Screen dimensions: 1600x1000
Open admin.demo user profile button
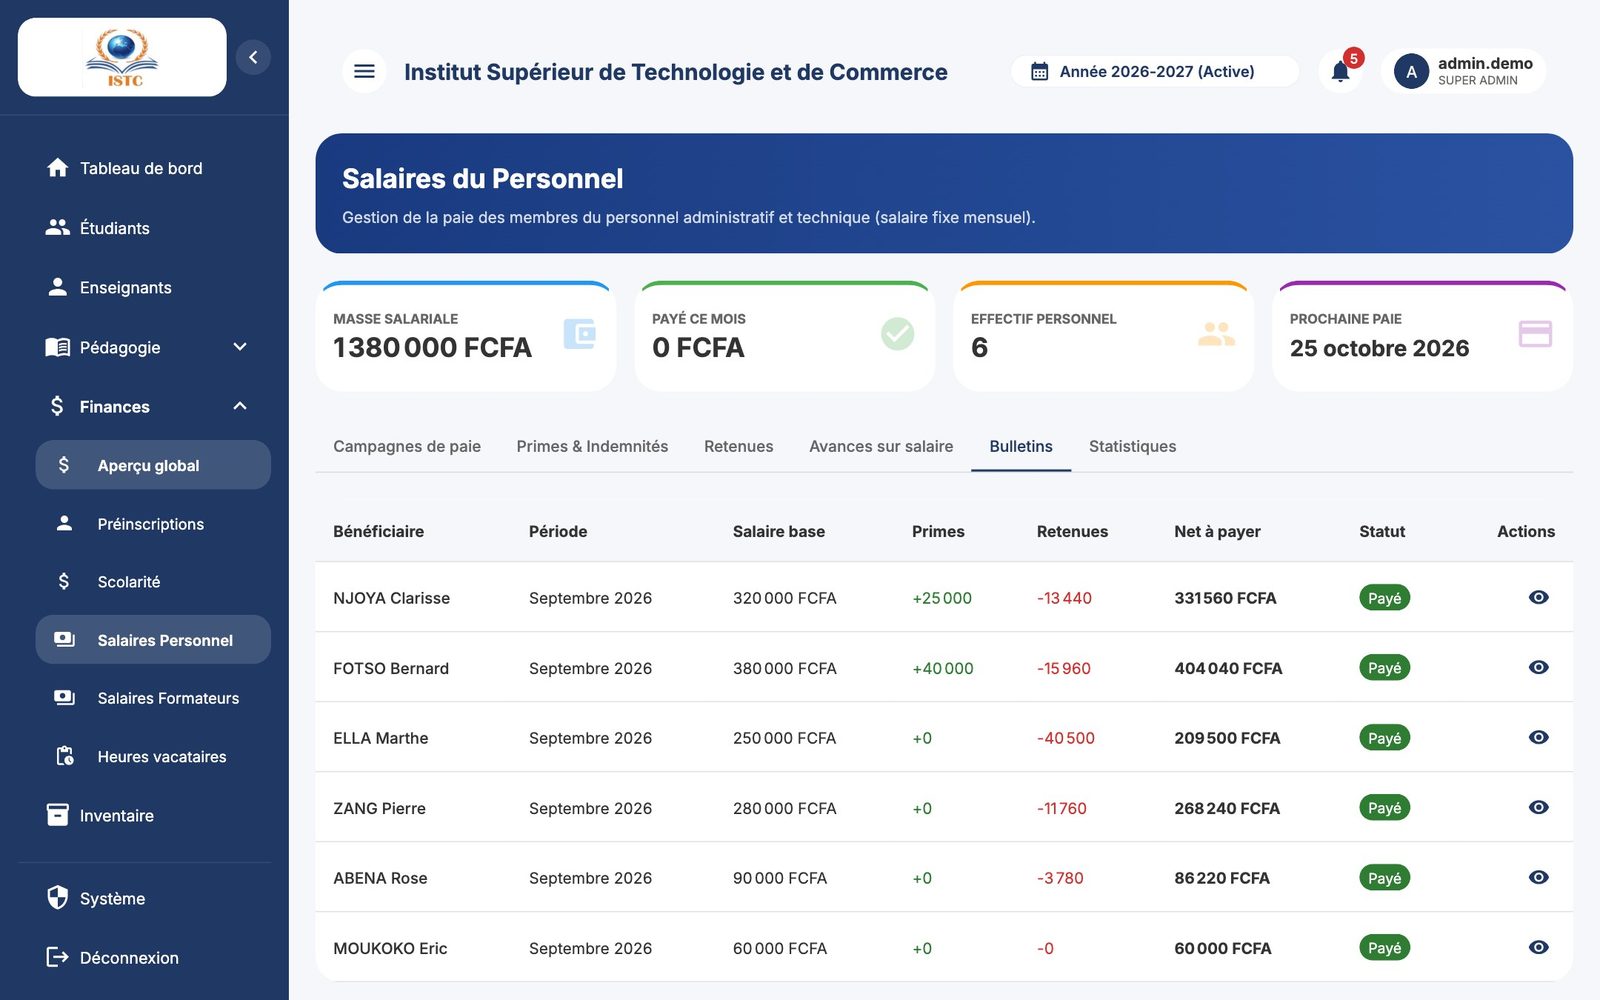coord(1463,71)
